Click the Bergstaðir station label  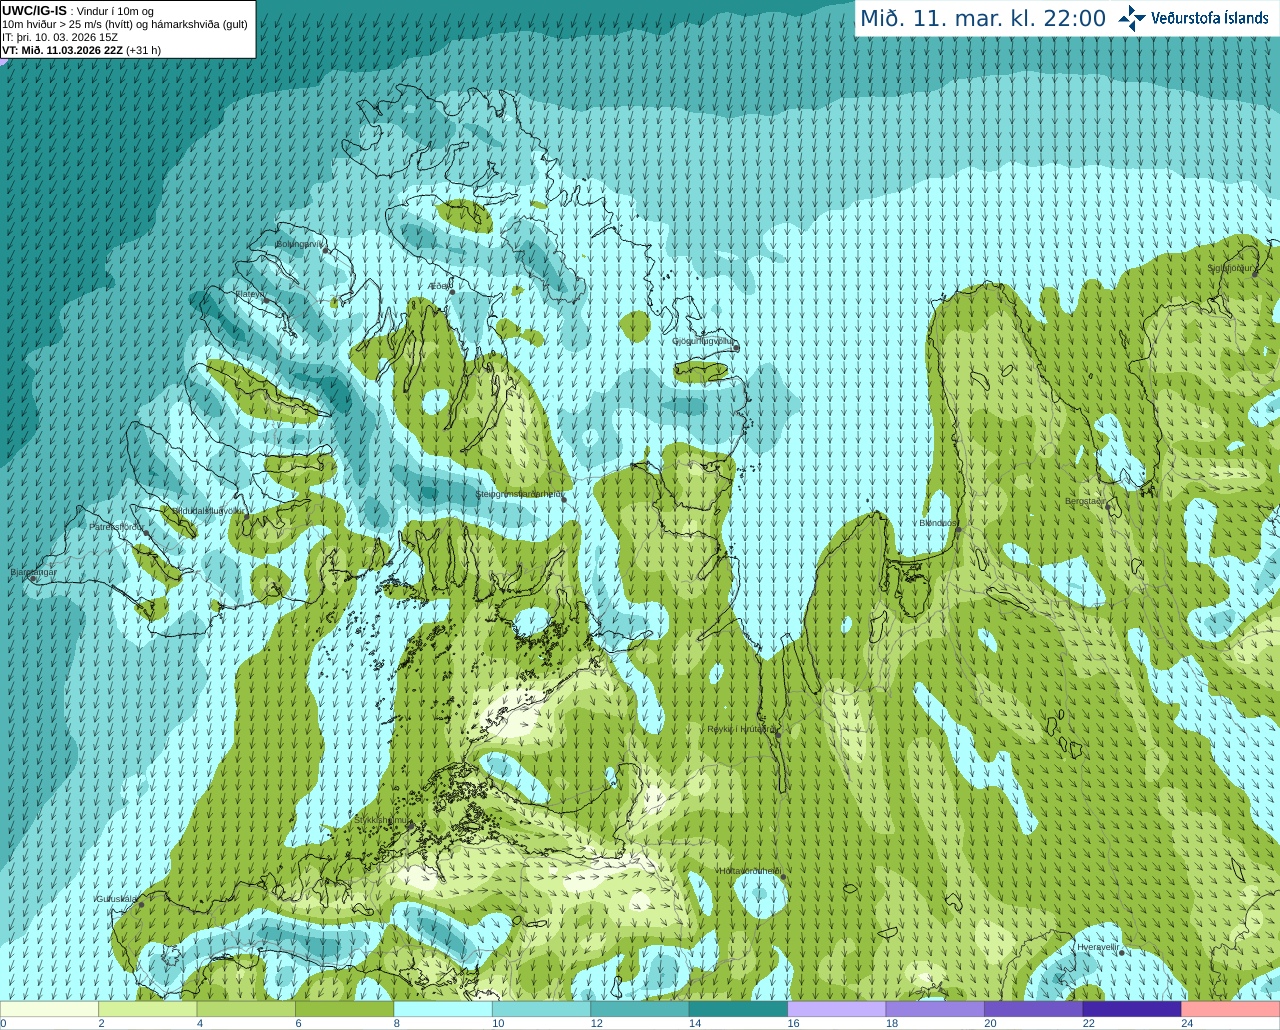point(1085,501)
